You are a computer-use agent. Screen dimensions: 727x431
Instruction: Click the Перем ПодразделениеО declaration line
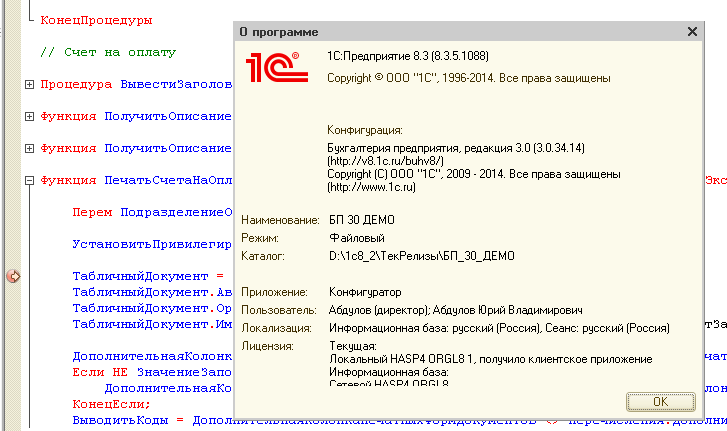[x=152, y=212]
